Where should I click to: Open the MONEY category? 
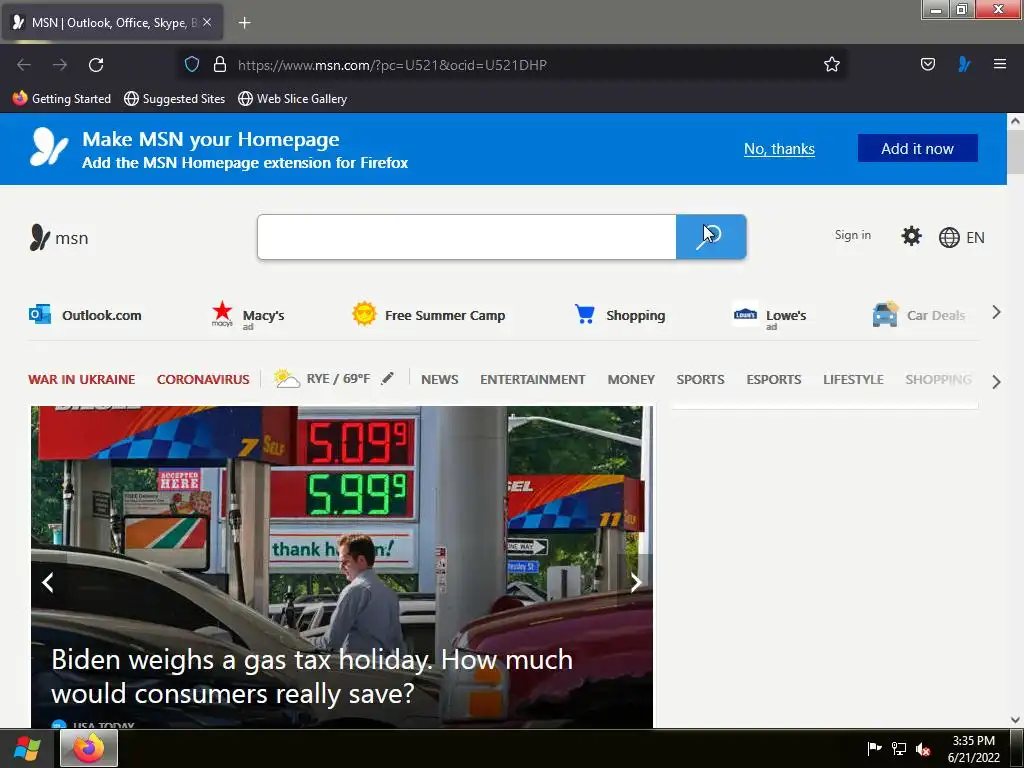[631, 379]
